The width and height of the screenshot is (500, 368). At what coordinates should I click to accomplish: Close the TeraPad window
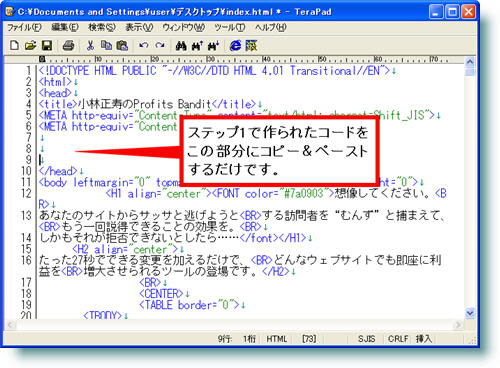pos(469,12)
